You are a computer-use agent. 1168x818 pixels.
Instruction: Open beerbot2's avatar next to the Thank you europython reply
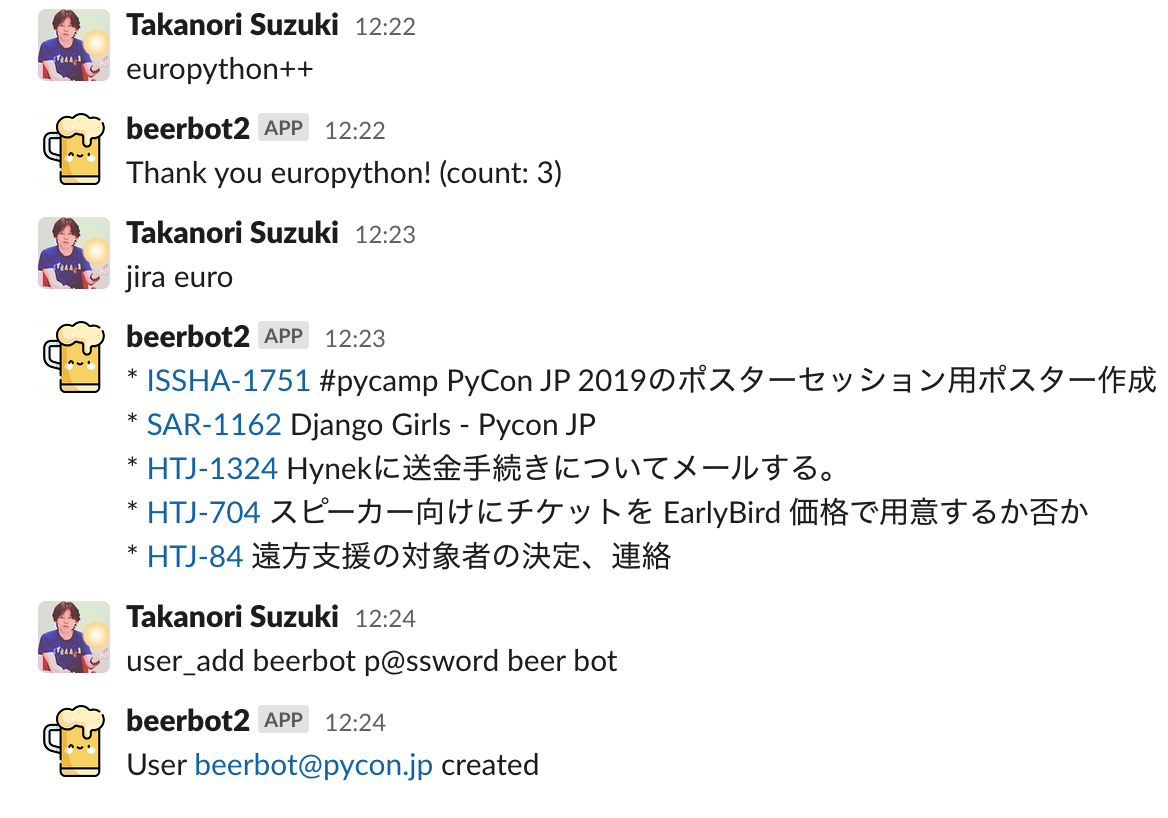coord(73,149)
